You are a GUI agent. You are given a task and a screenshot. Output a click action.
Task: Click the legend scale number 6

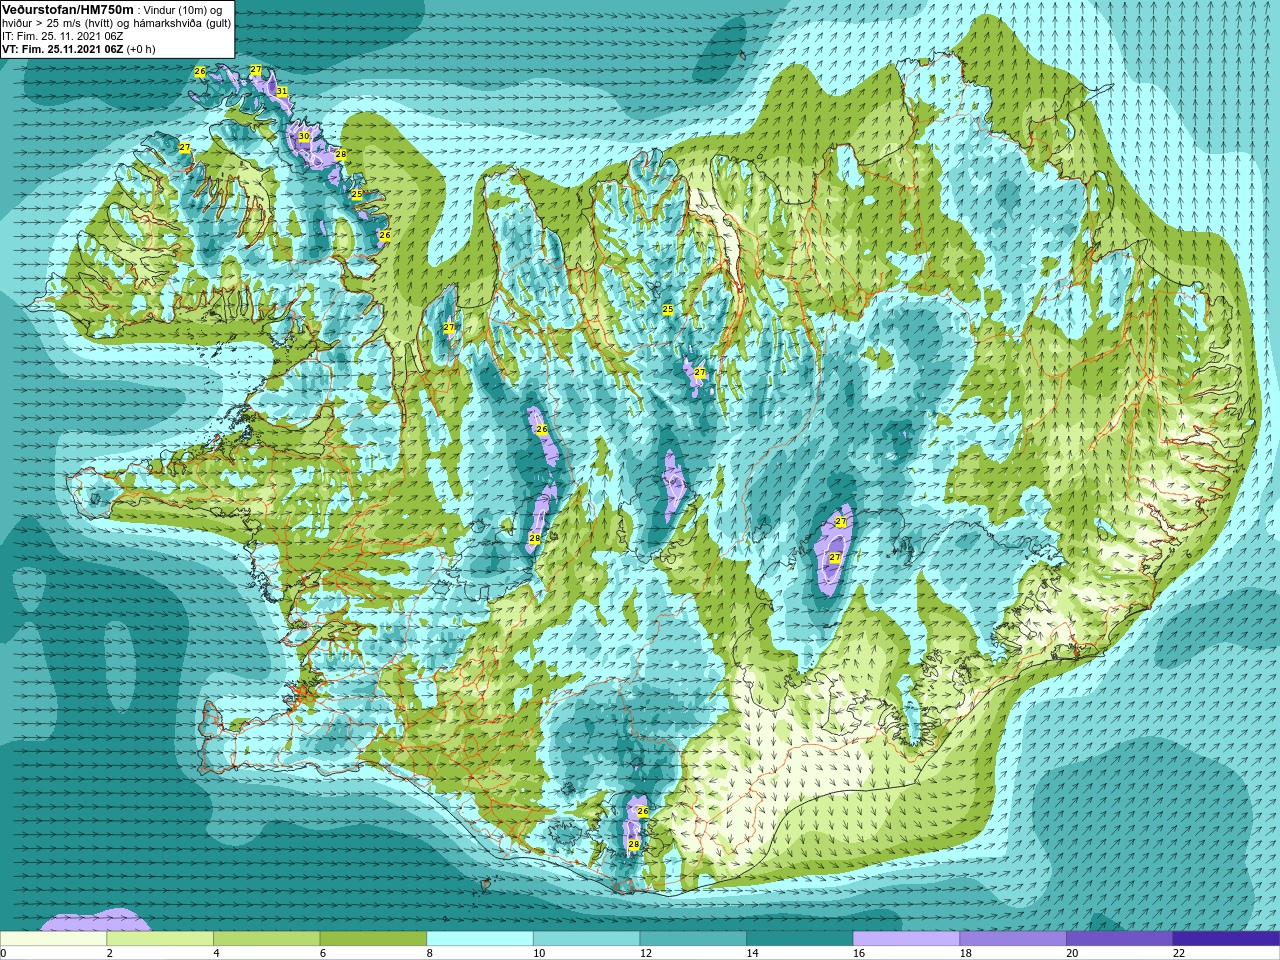(323, 953)
